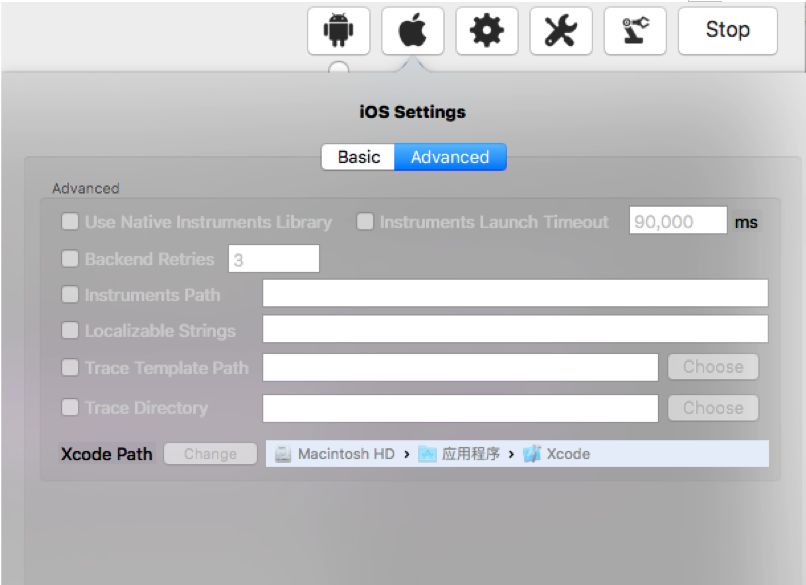Click the Backend Retries number field

click(x=273, y=259)
